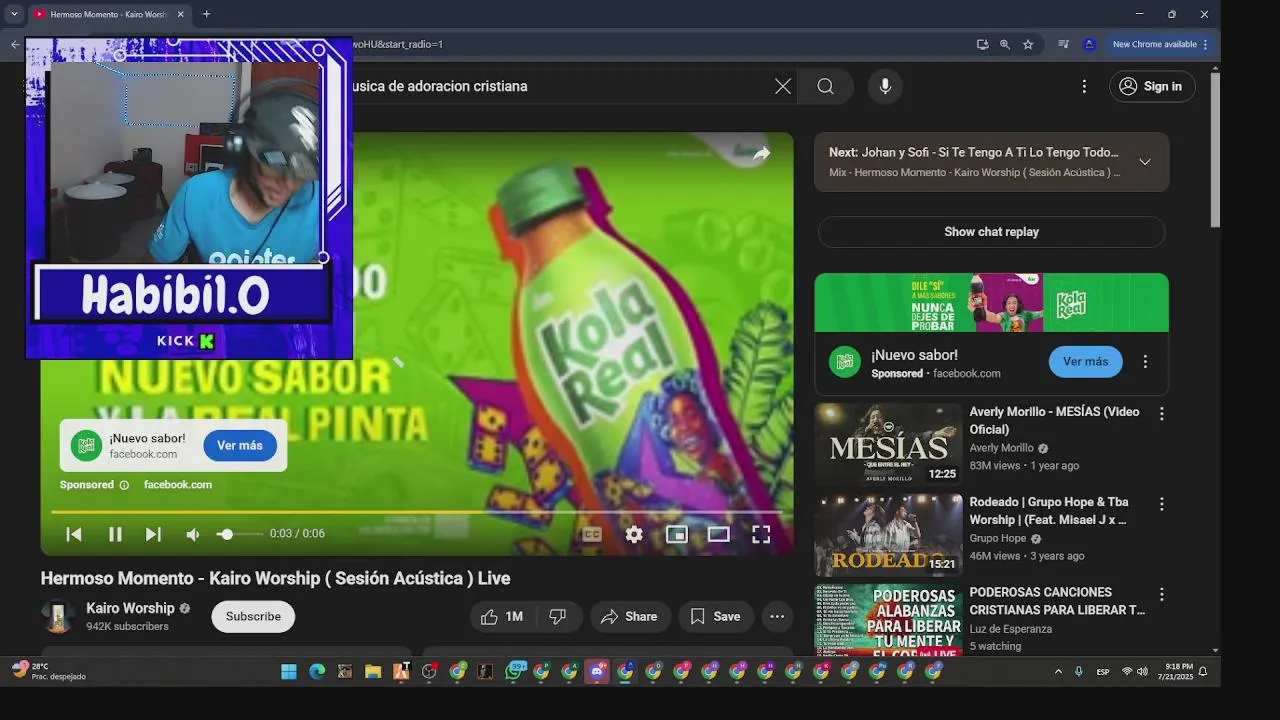
Task: Open options for the MESÍAS video
Action: (x=1162, y=413)
